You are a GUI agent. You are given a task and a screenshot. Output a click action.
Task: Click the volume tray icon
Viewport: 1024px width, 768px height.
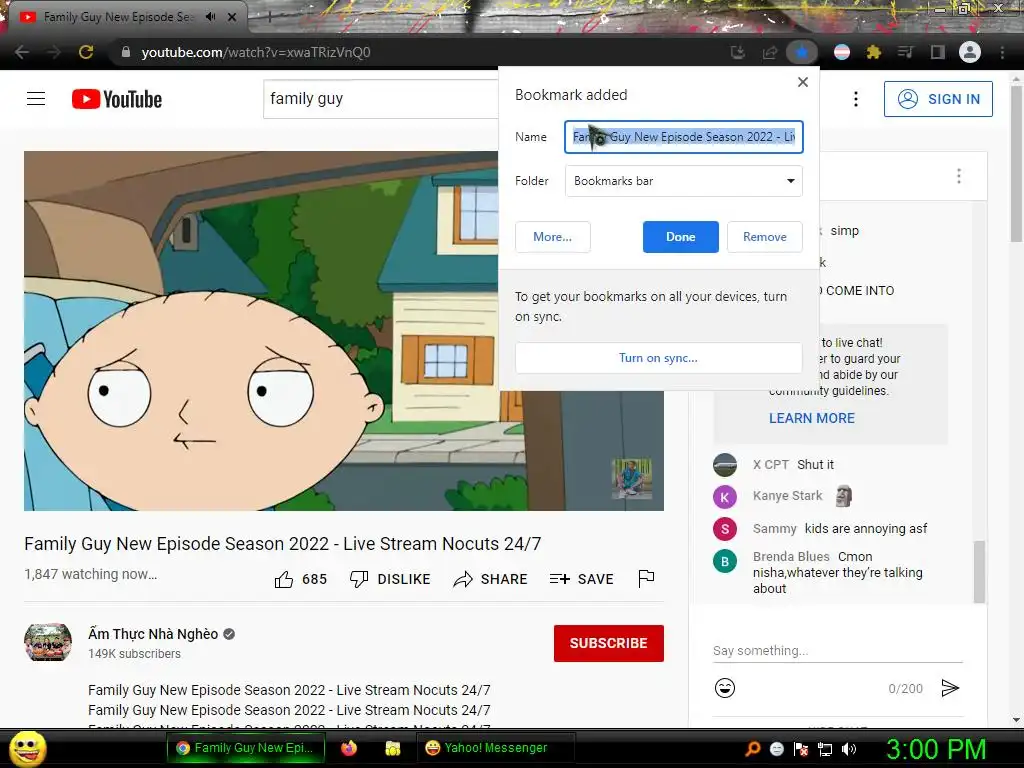point(850,749)
